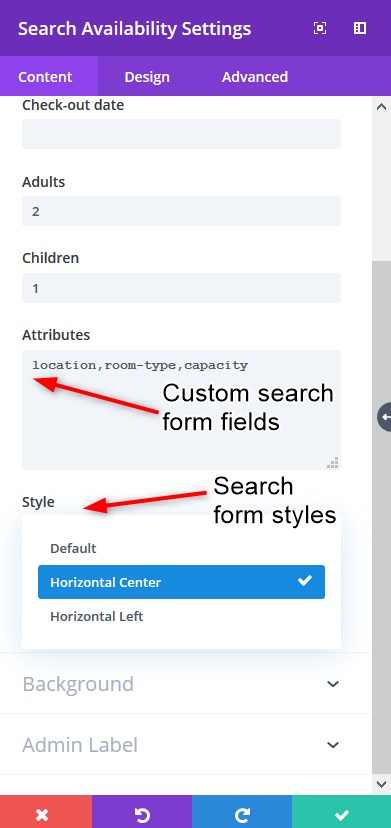Click the Adults input field
Viewport: 391px width, 828px height.
coord(181,211)
